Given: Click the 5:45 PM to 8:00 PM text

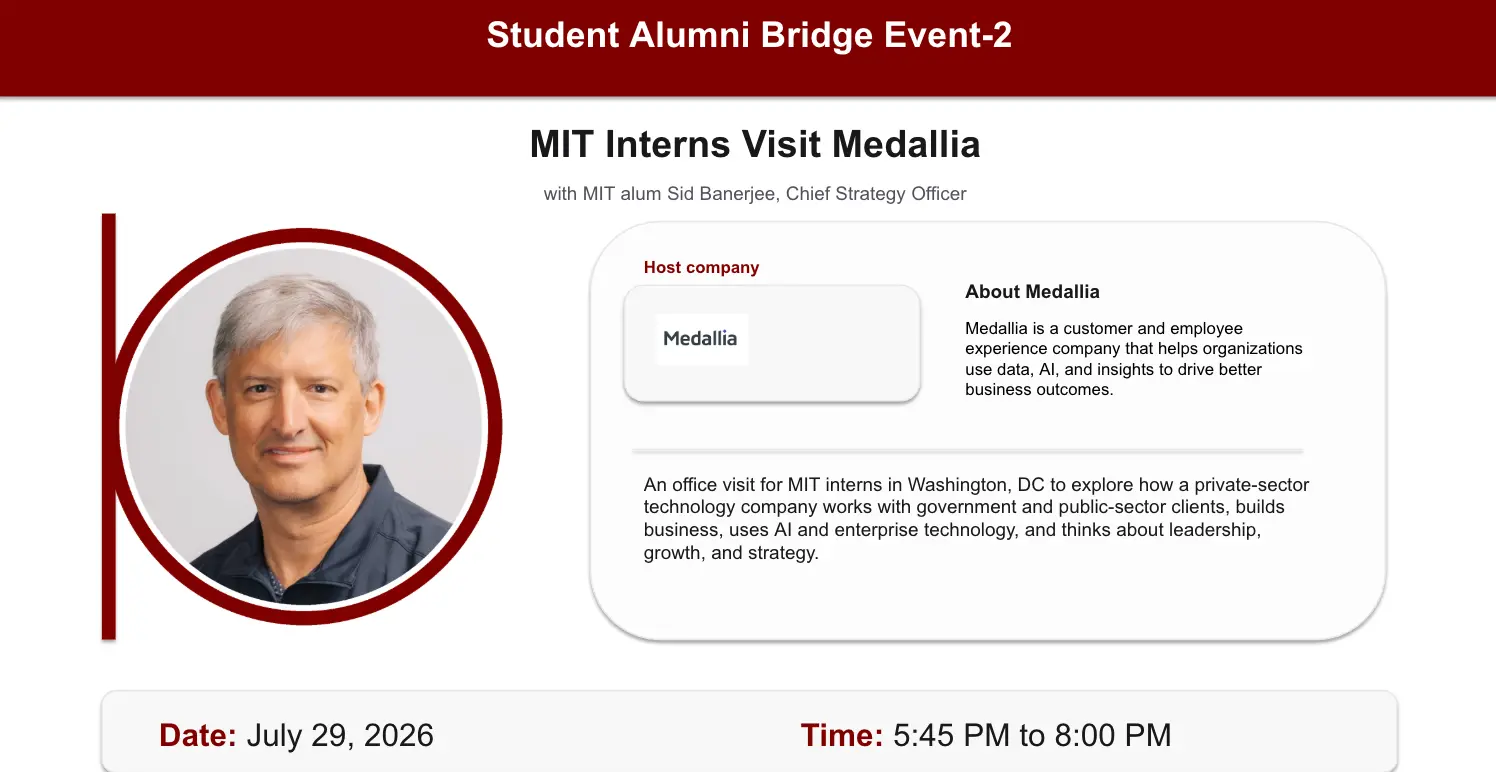Looking at the screenshot, I should point(1032,736).
